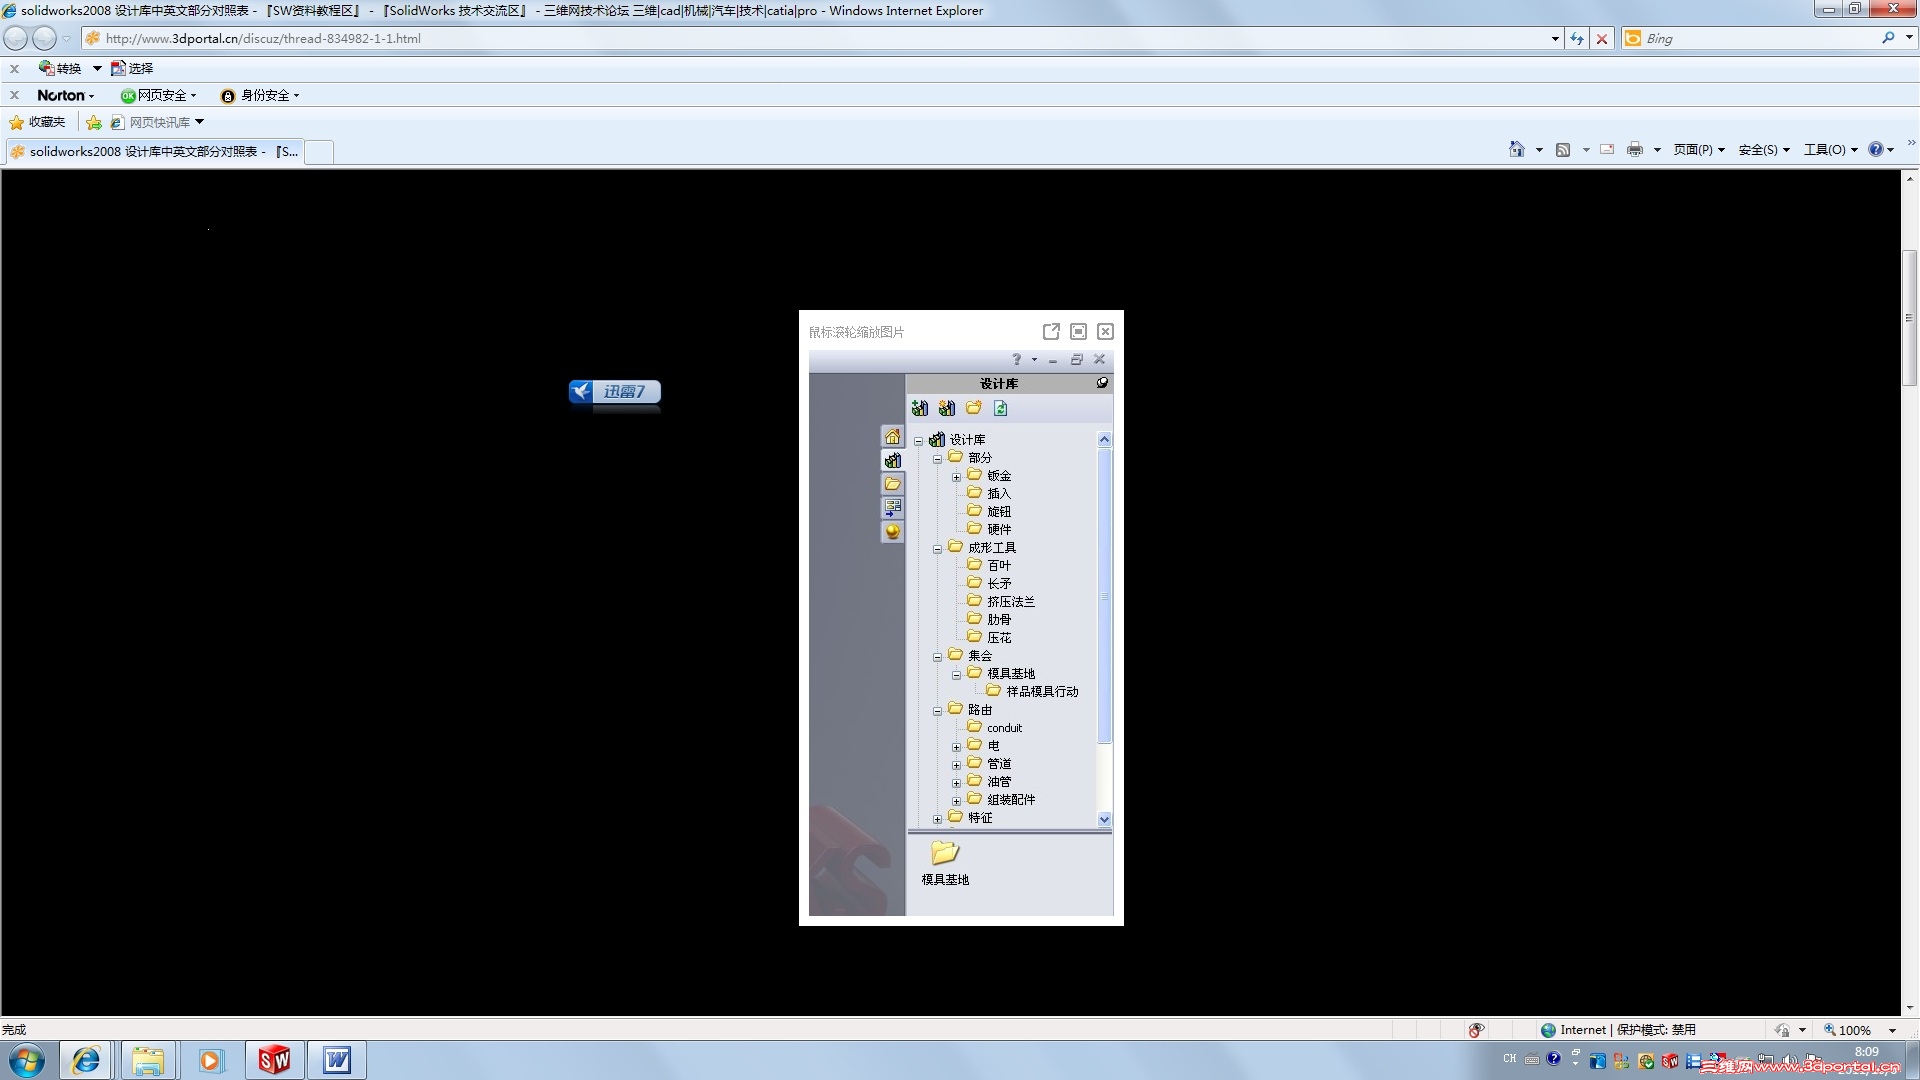The height and width of the screenshot is (1080, 1920).
Task: Expand the 钣金 folder node
Action: (956, 477)
